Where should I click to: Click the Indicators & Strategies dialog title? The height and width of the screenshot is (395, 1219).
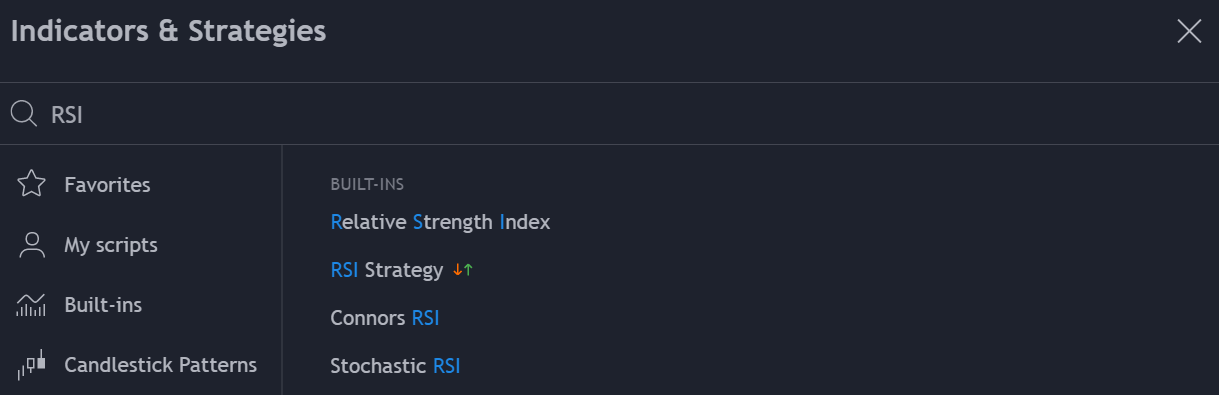point(168,31)
